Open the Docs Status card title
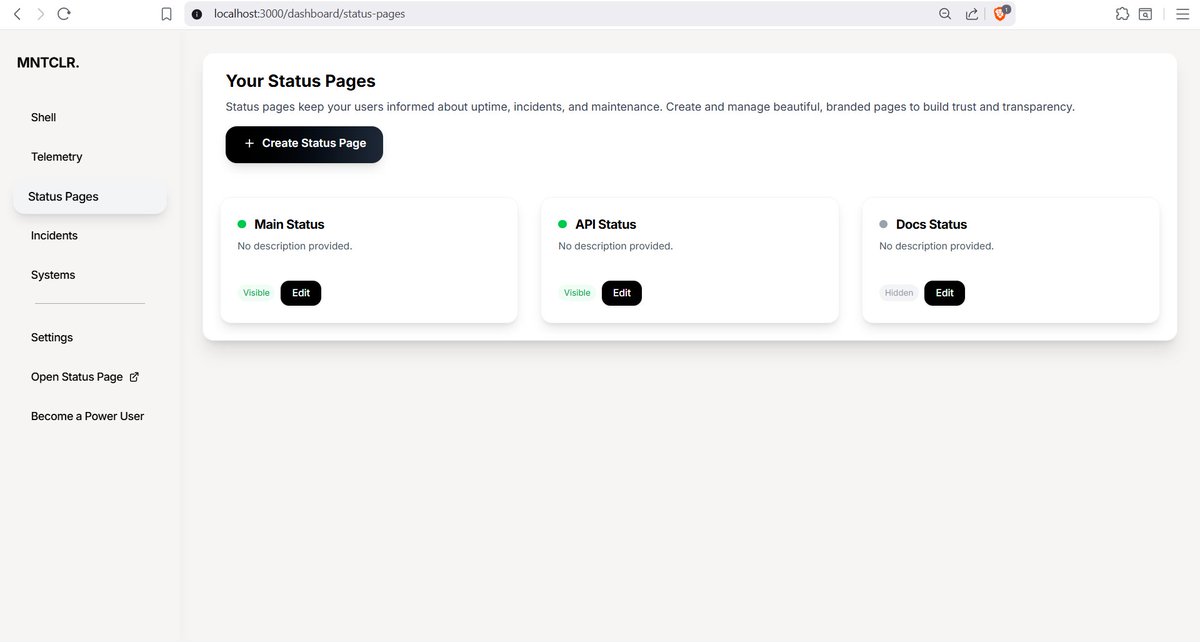This screenshot has height=642, width=1200. pos(932,225)
